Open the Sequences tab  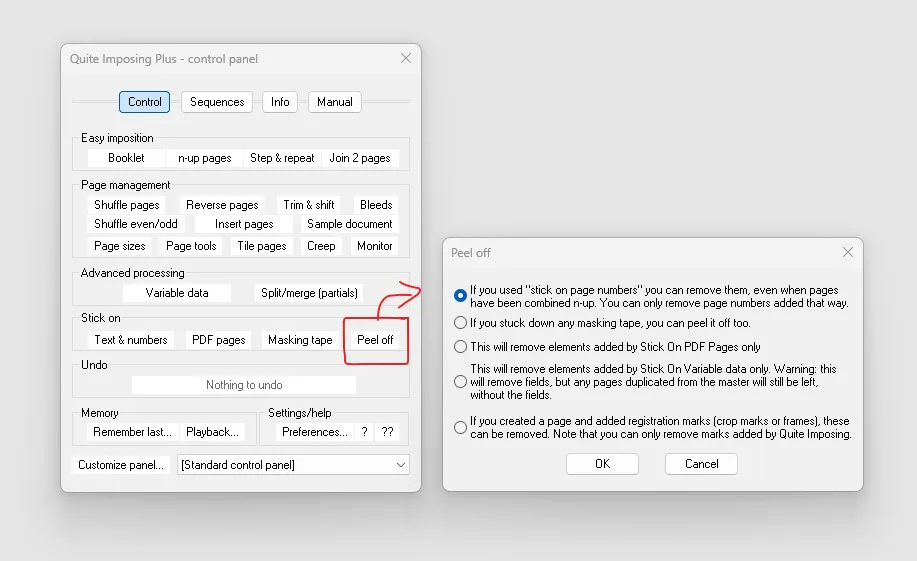[x=217, y=102]
